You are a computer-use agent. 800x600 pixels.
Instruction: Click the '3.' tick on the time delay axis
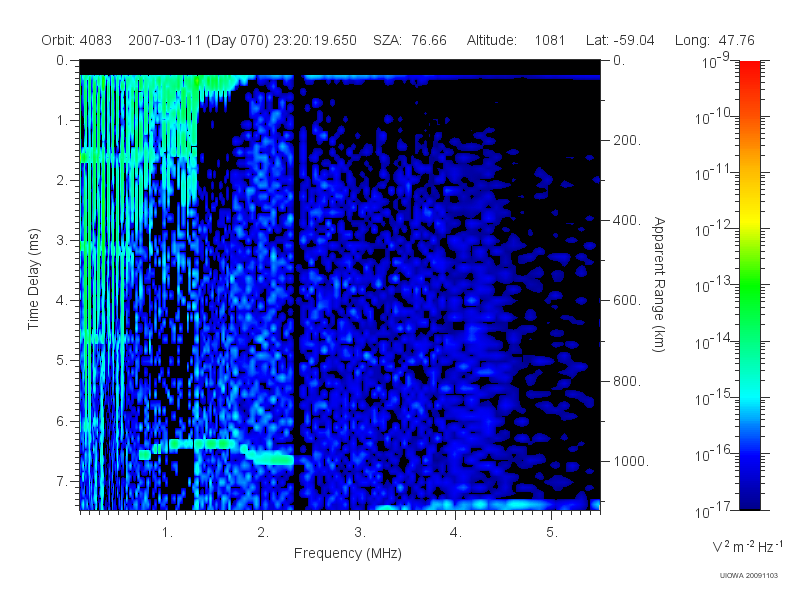[x=62, y=240]
